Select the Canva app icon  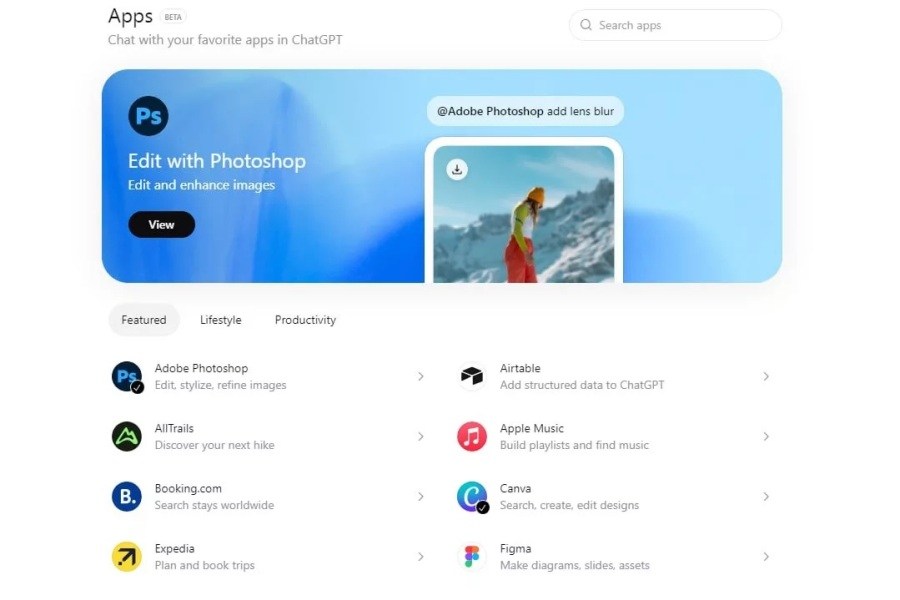472,497
